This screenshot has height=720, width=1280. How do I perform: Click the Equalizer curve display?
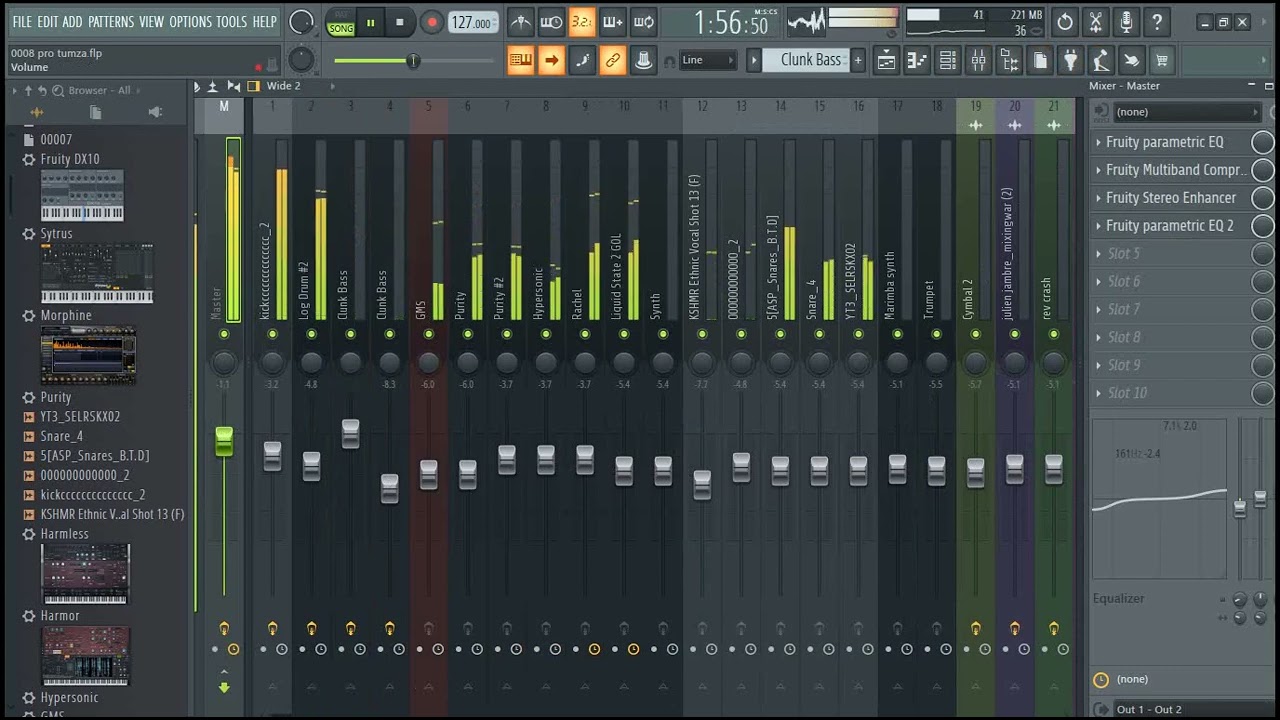(1159, 498)
